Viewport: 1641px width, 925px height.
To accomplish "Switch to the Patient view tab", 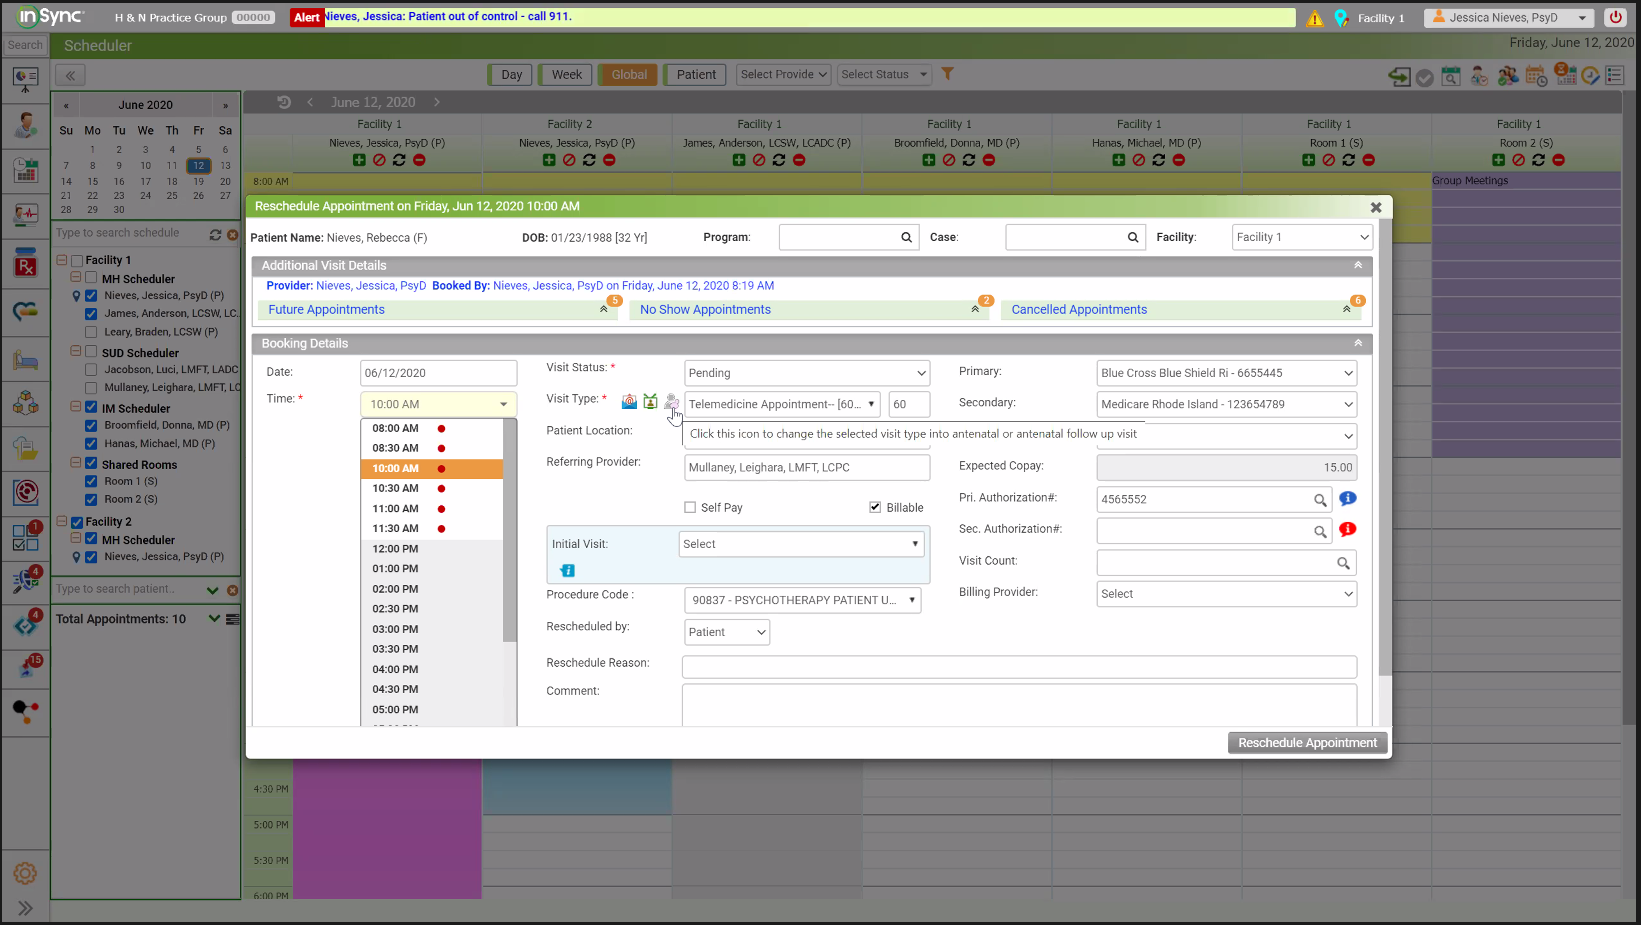I will [695, 74].
